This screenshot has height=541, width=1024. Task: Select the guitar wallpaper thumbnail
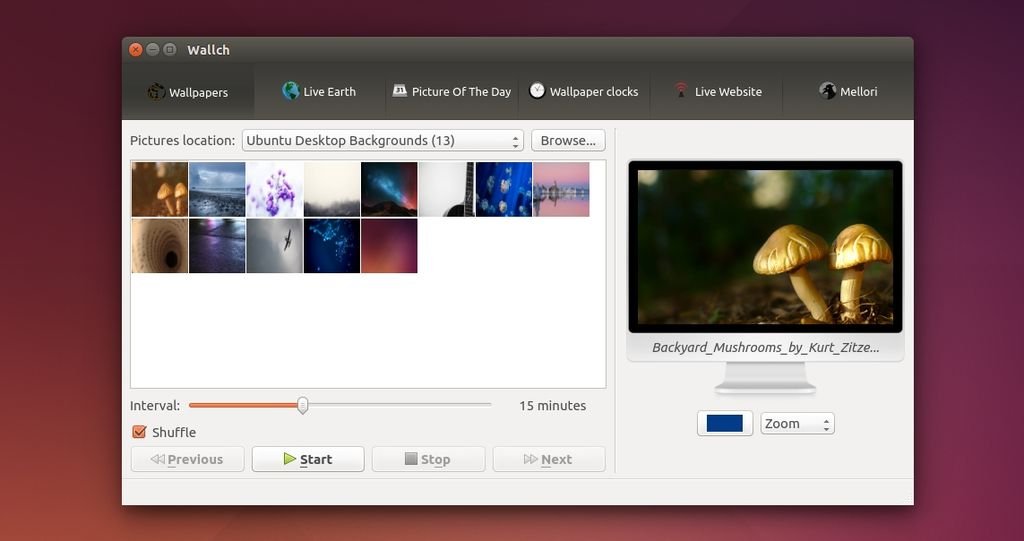tap(447, 189)
